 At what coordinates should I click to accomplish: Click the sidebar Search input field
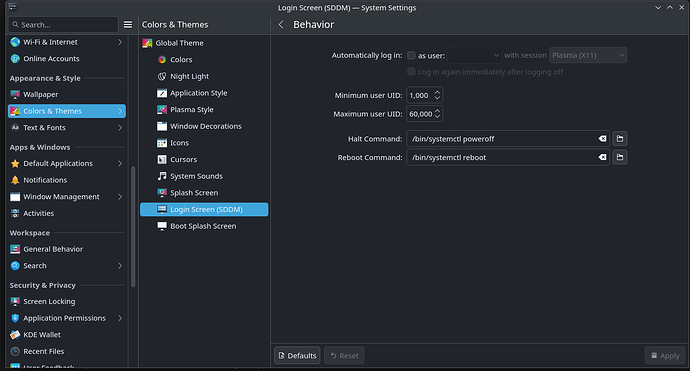pyautogui.click(x=63, y=25)
